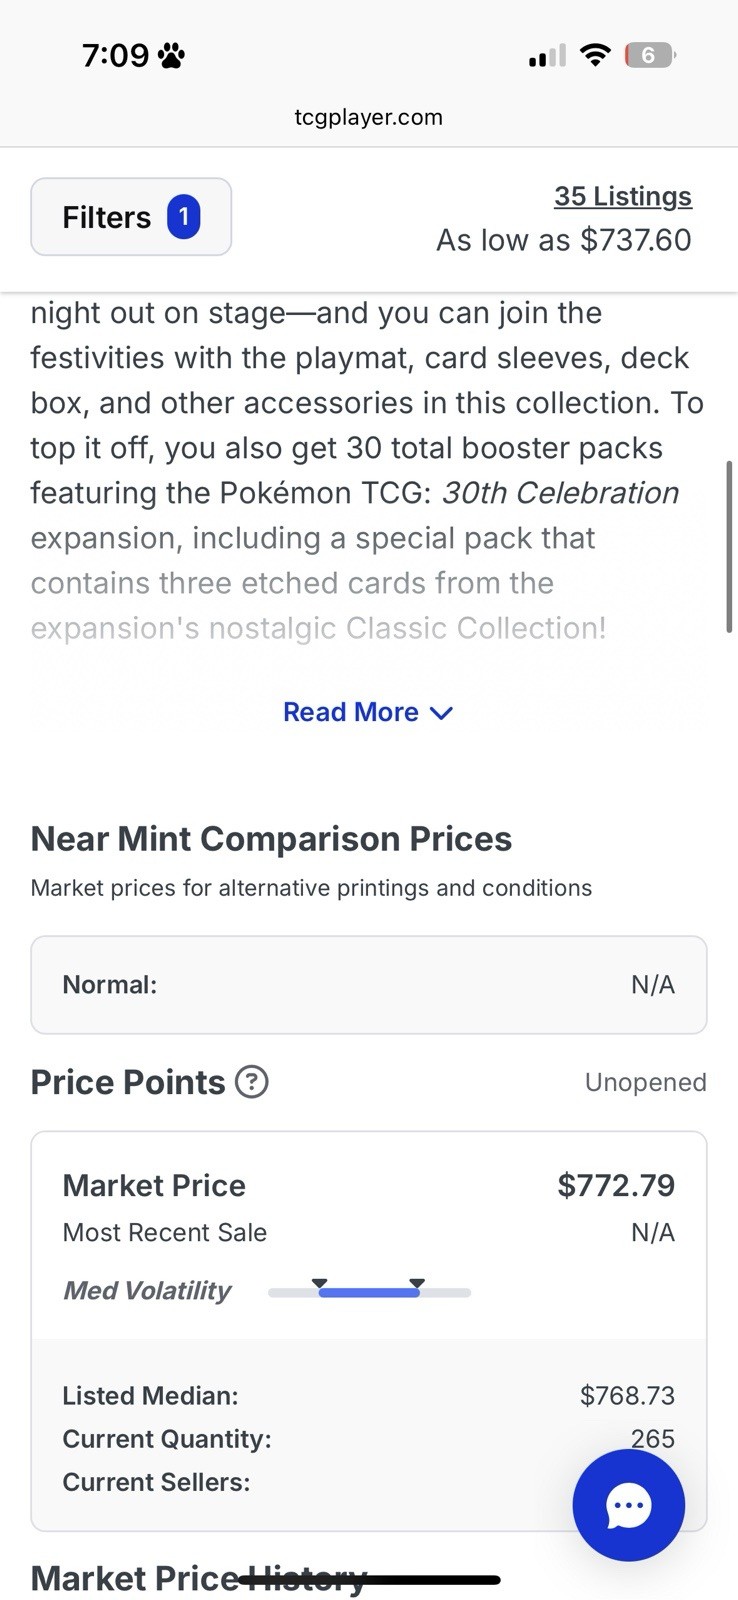Tap the Wi-Fi icon in status bar
The image size is (738, 1600).
pos(595,55)
